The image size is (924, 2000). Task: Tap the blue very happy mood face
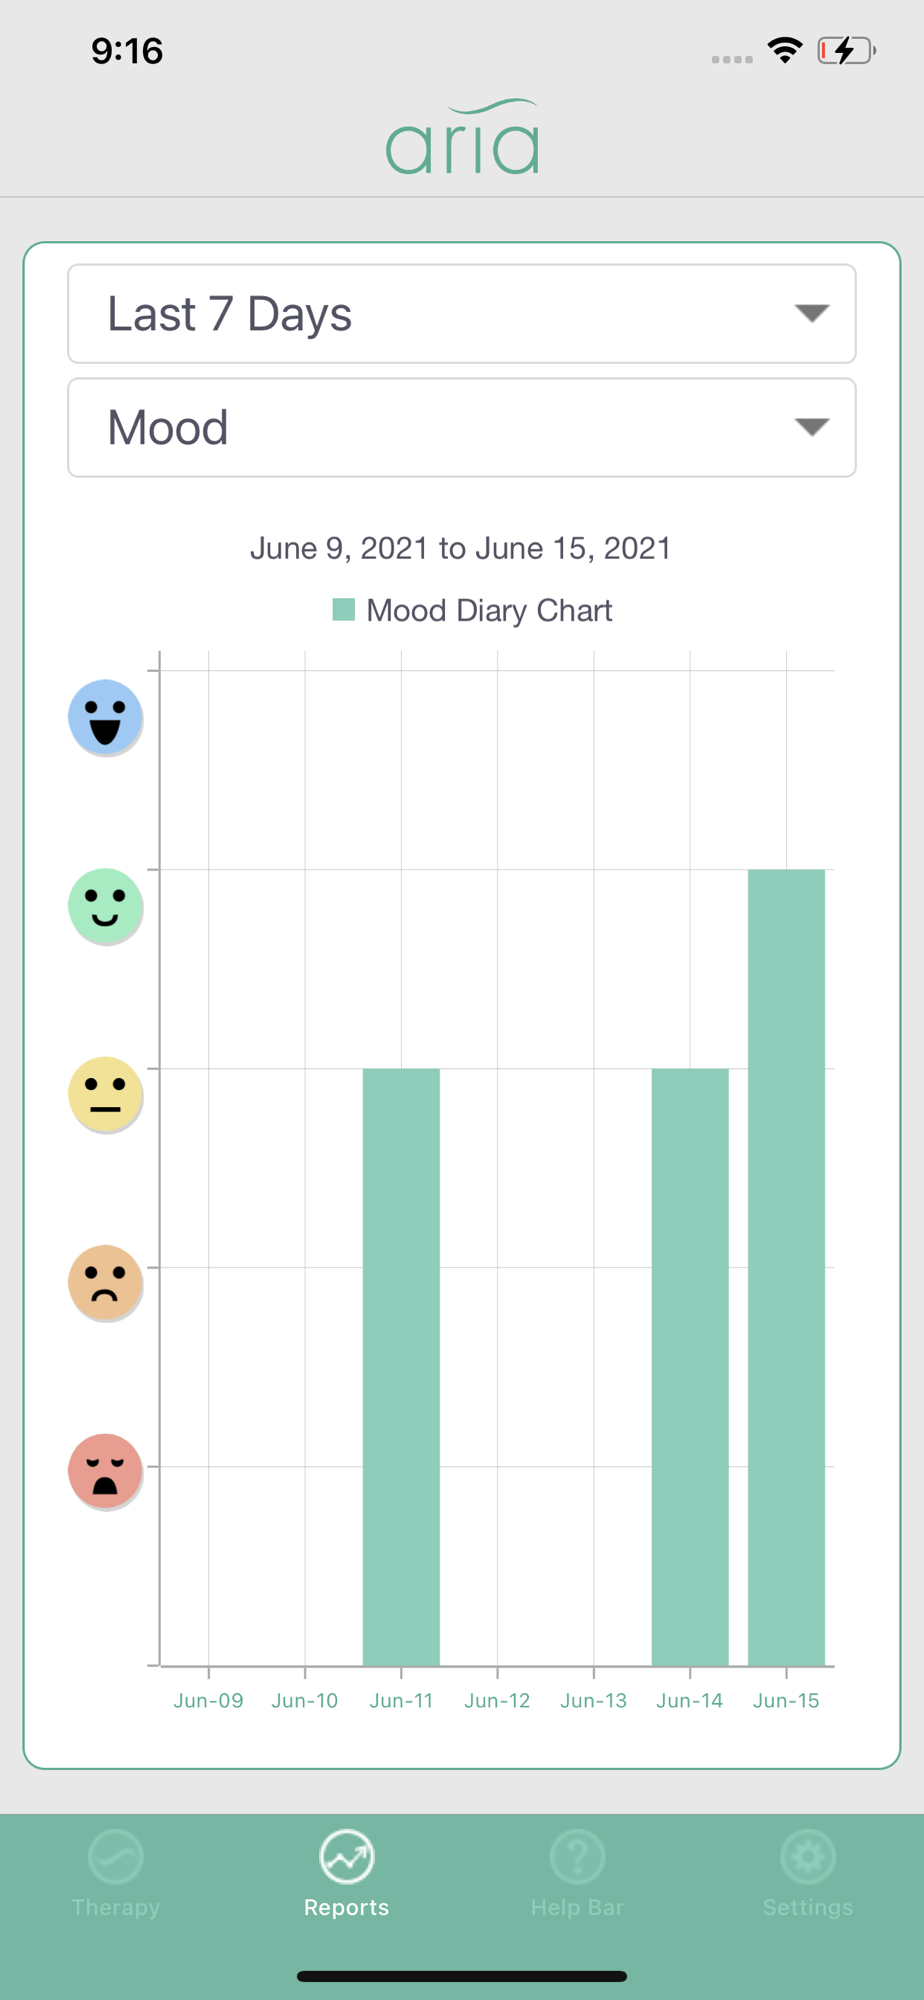tap(105, 716)
